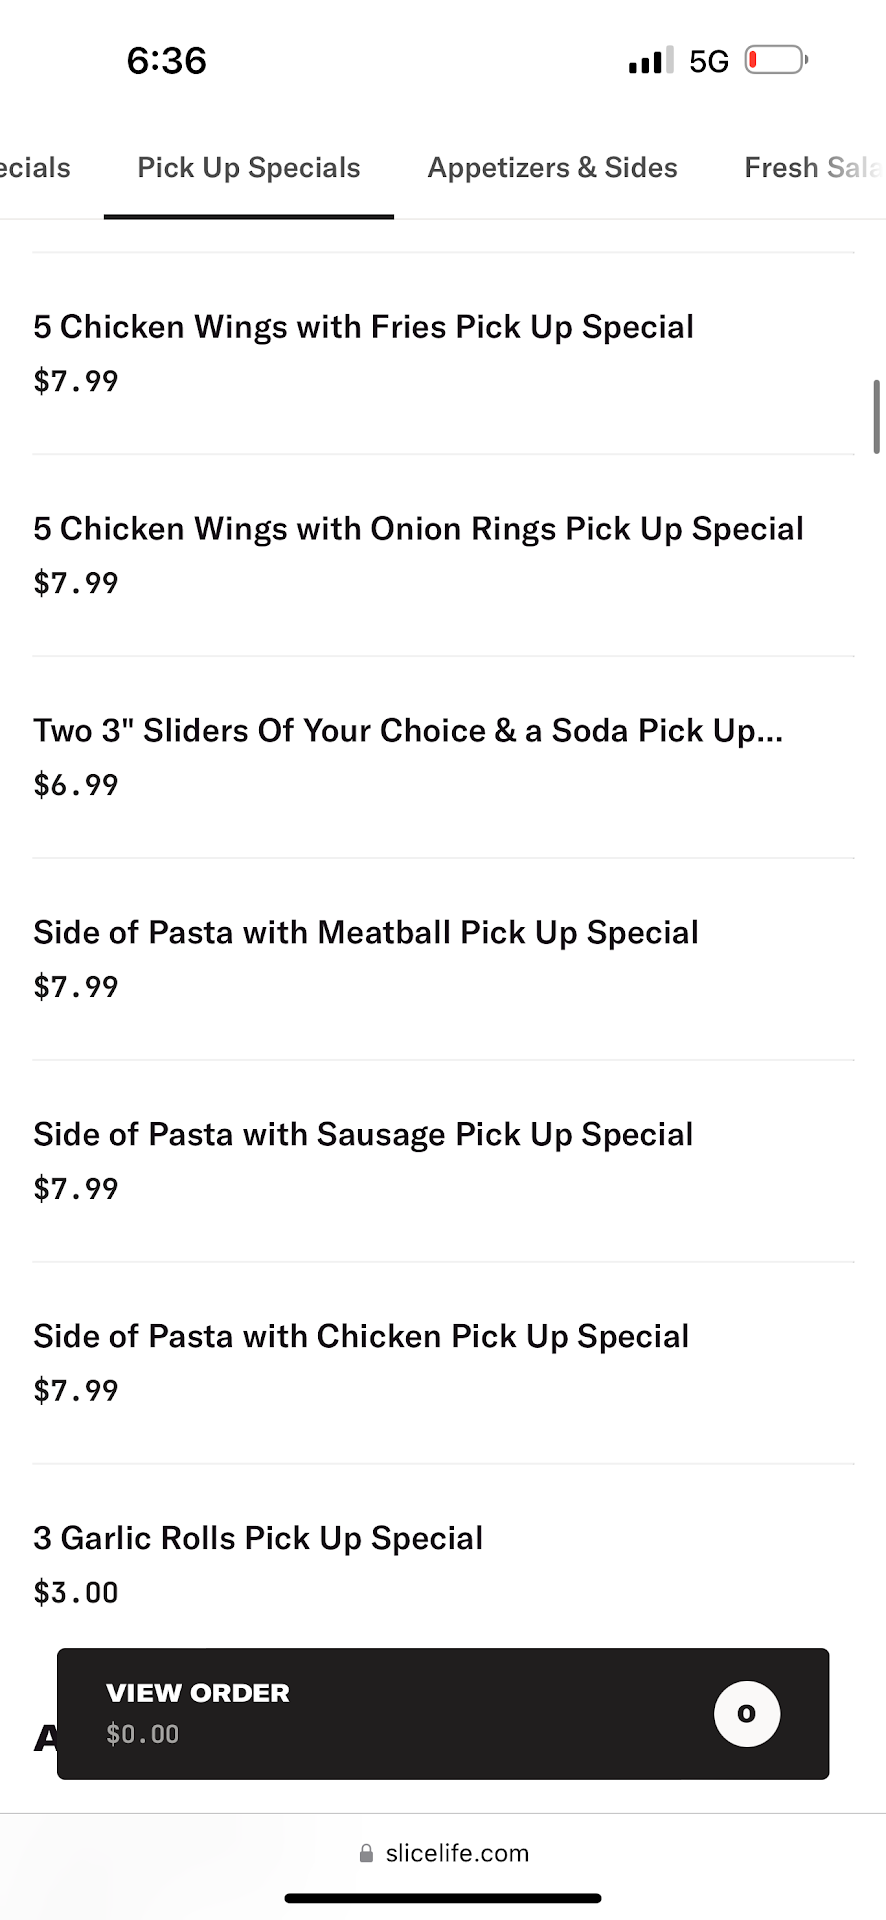
Task: Choose 5 Chicken Wings with Fries special
Action: point(363,327)
